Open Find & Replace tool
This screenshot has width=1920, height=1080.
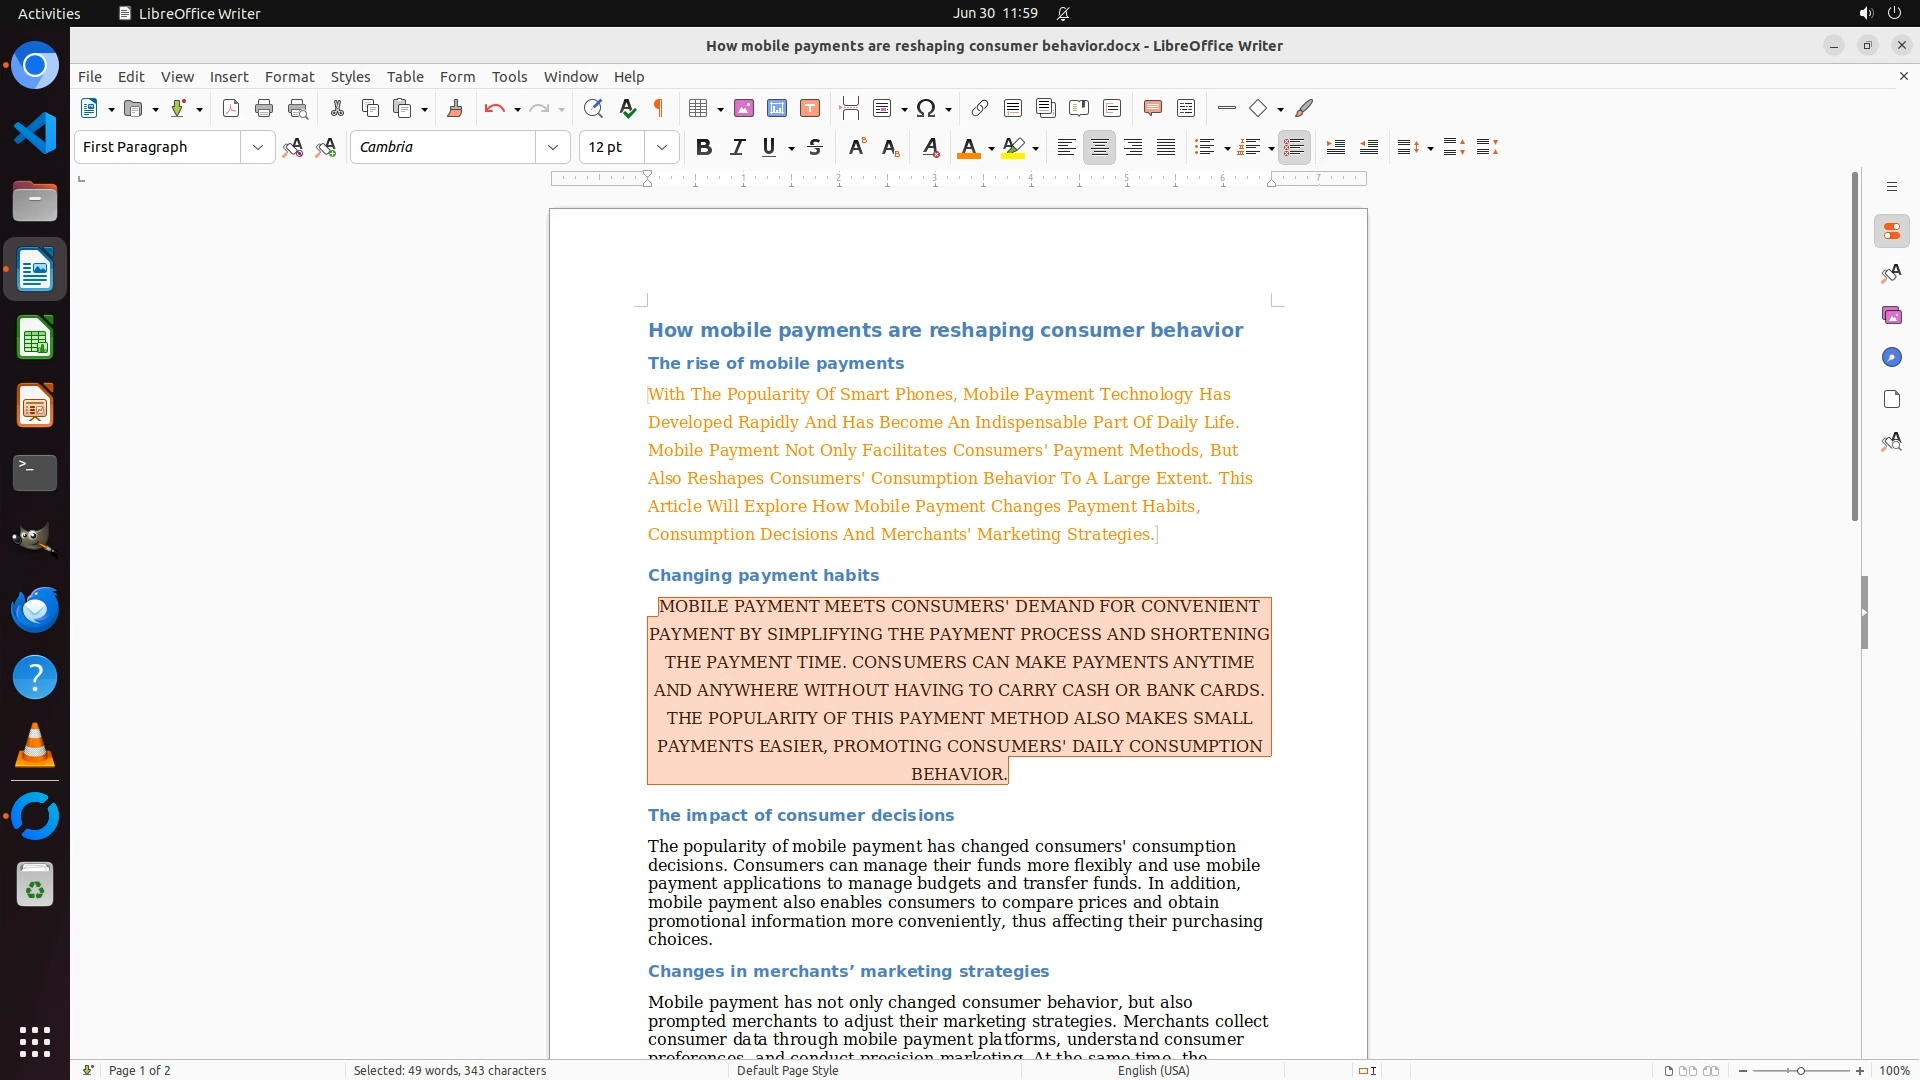click(x=593, y=108)
